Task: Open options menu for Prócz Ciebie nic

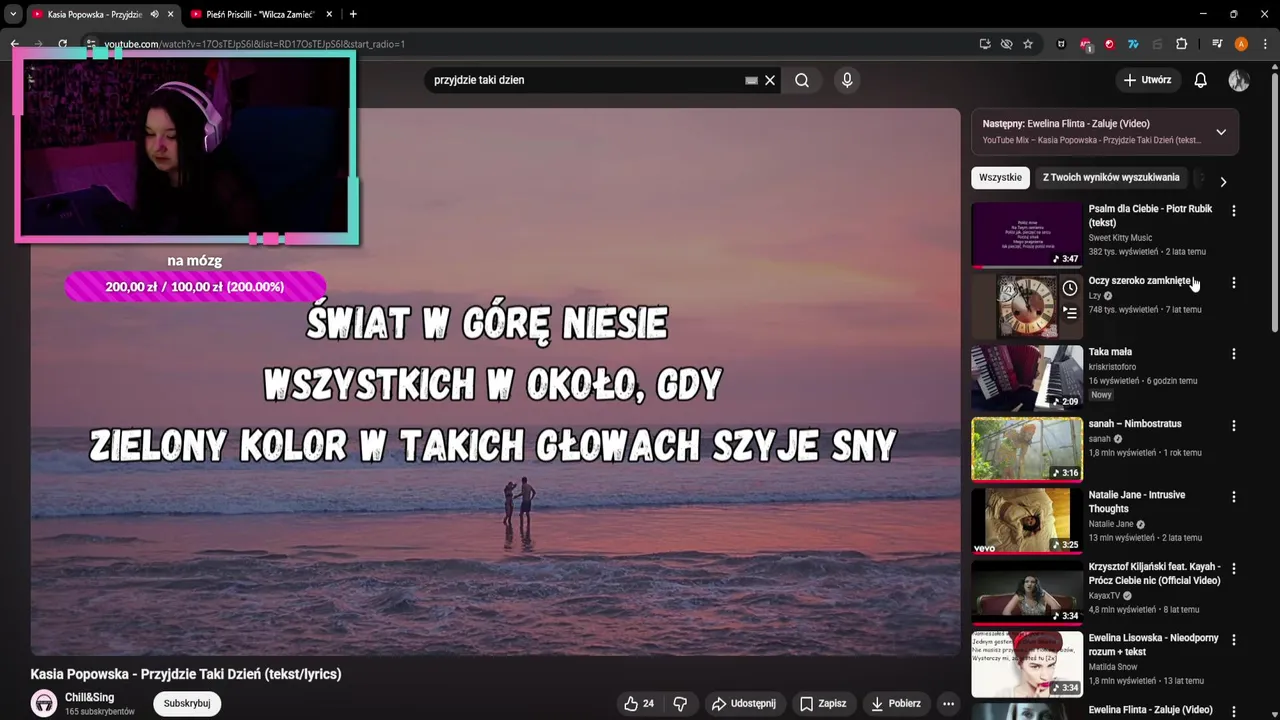Action: pos(1233,569)
